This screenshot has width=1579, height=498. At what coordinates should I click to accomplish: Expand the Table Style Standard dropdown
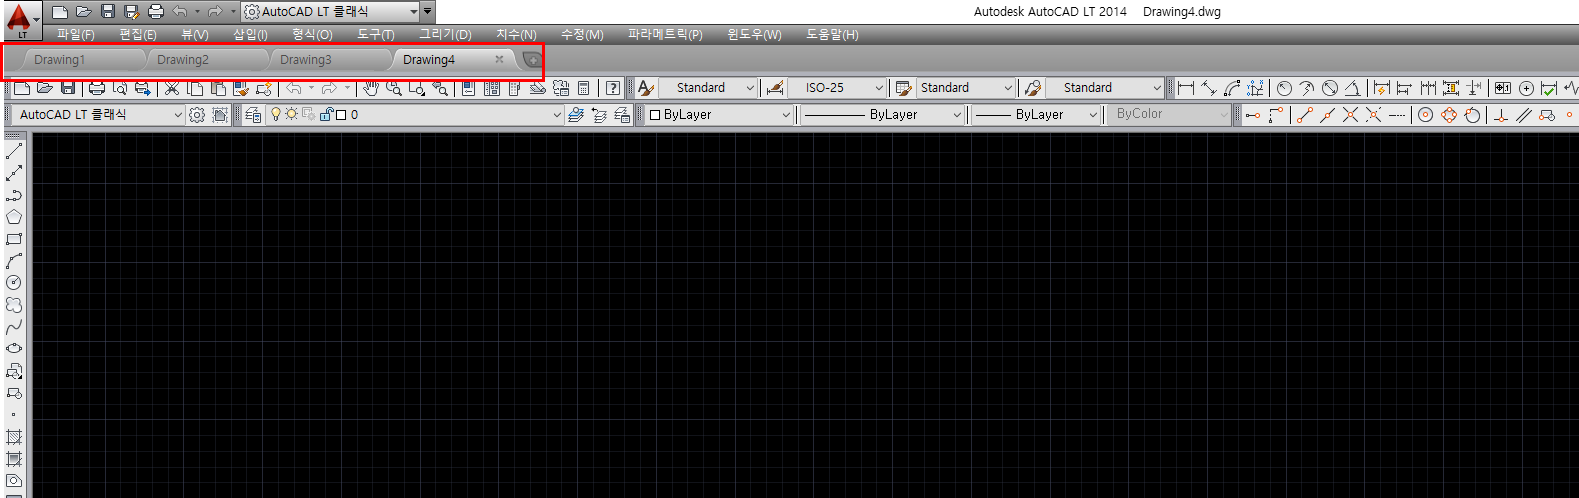click(x=1008, y=88)
